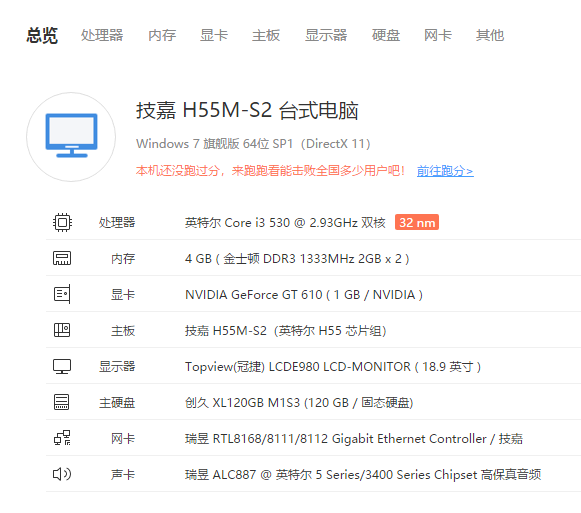Click the network card icon
581x513 pixels.
point(62,438)
